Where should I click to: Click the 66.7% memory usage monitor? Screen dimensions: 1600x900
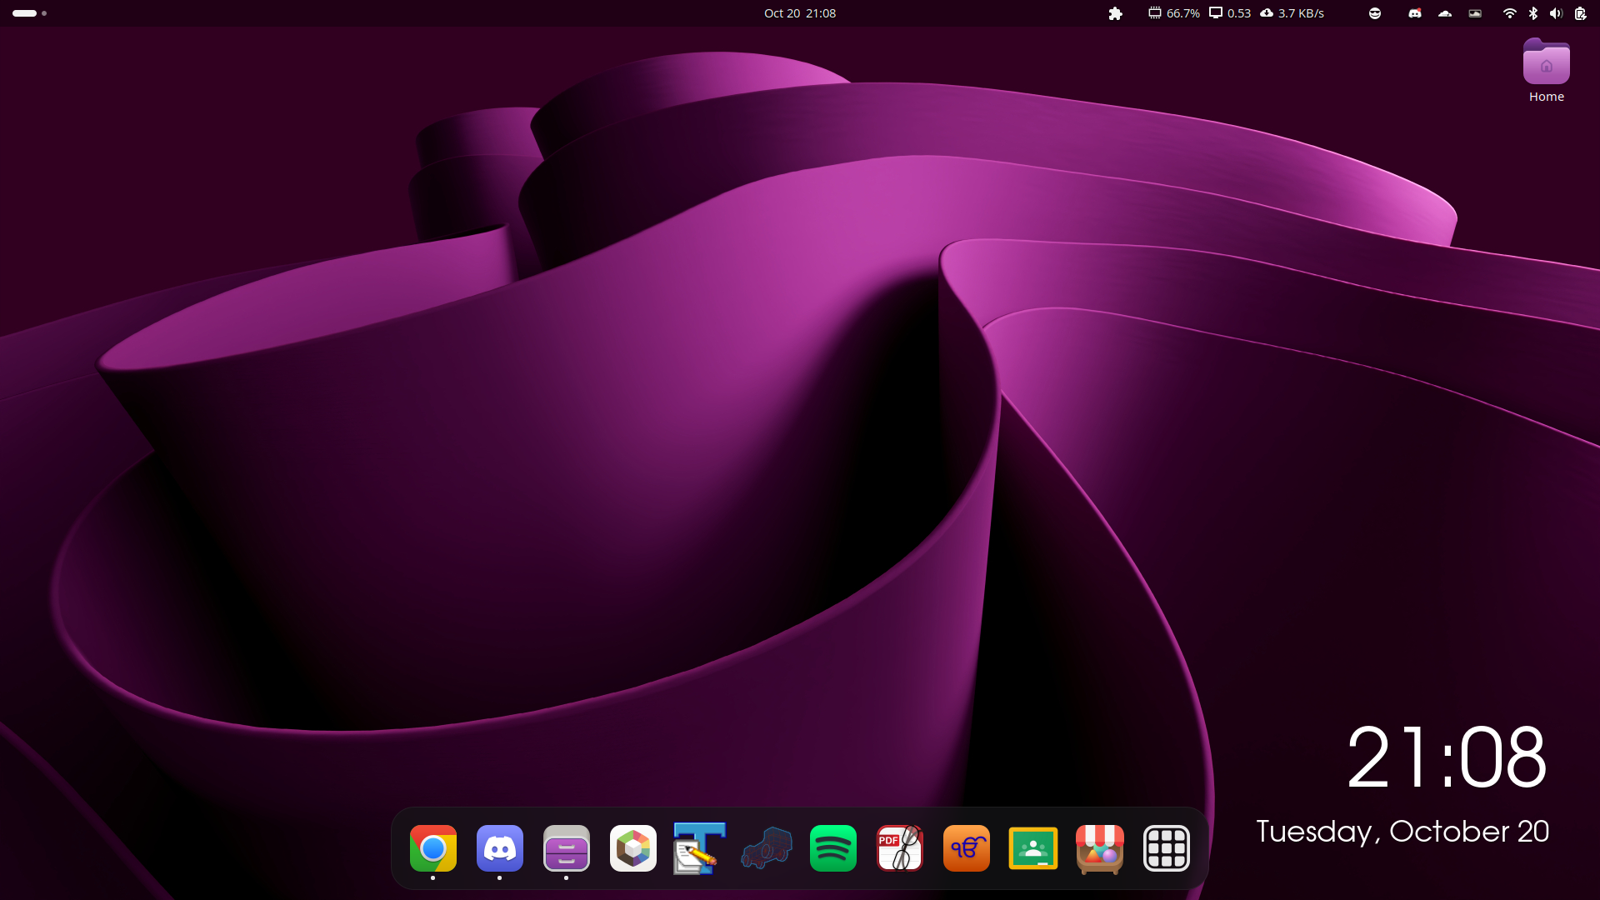[1174, 13]
